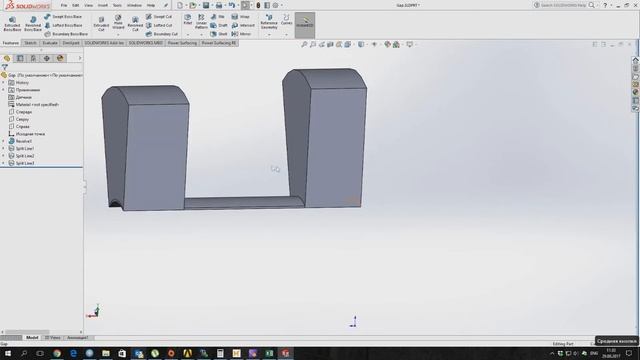Switch to the Power Surfacing RE tab
Viewport: 640px width, 360px height.
pyautogui.click(x=219, y=43)
